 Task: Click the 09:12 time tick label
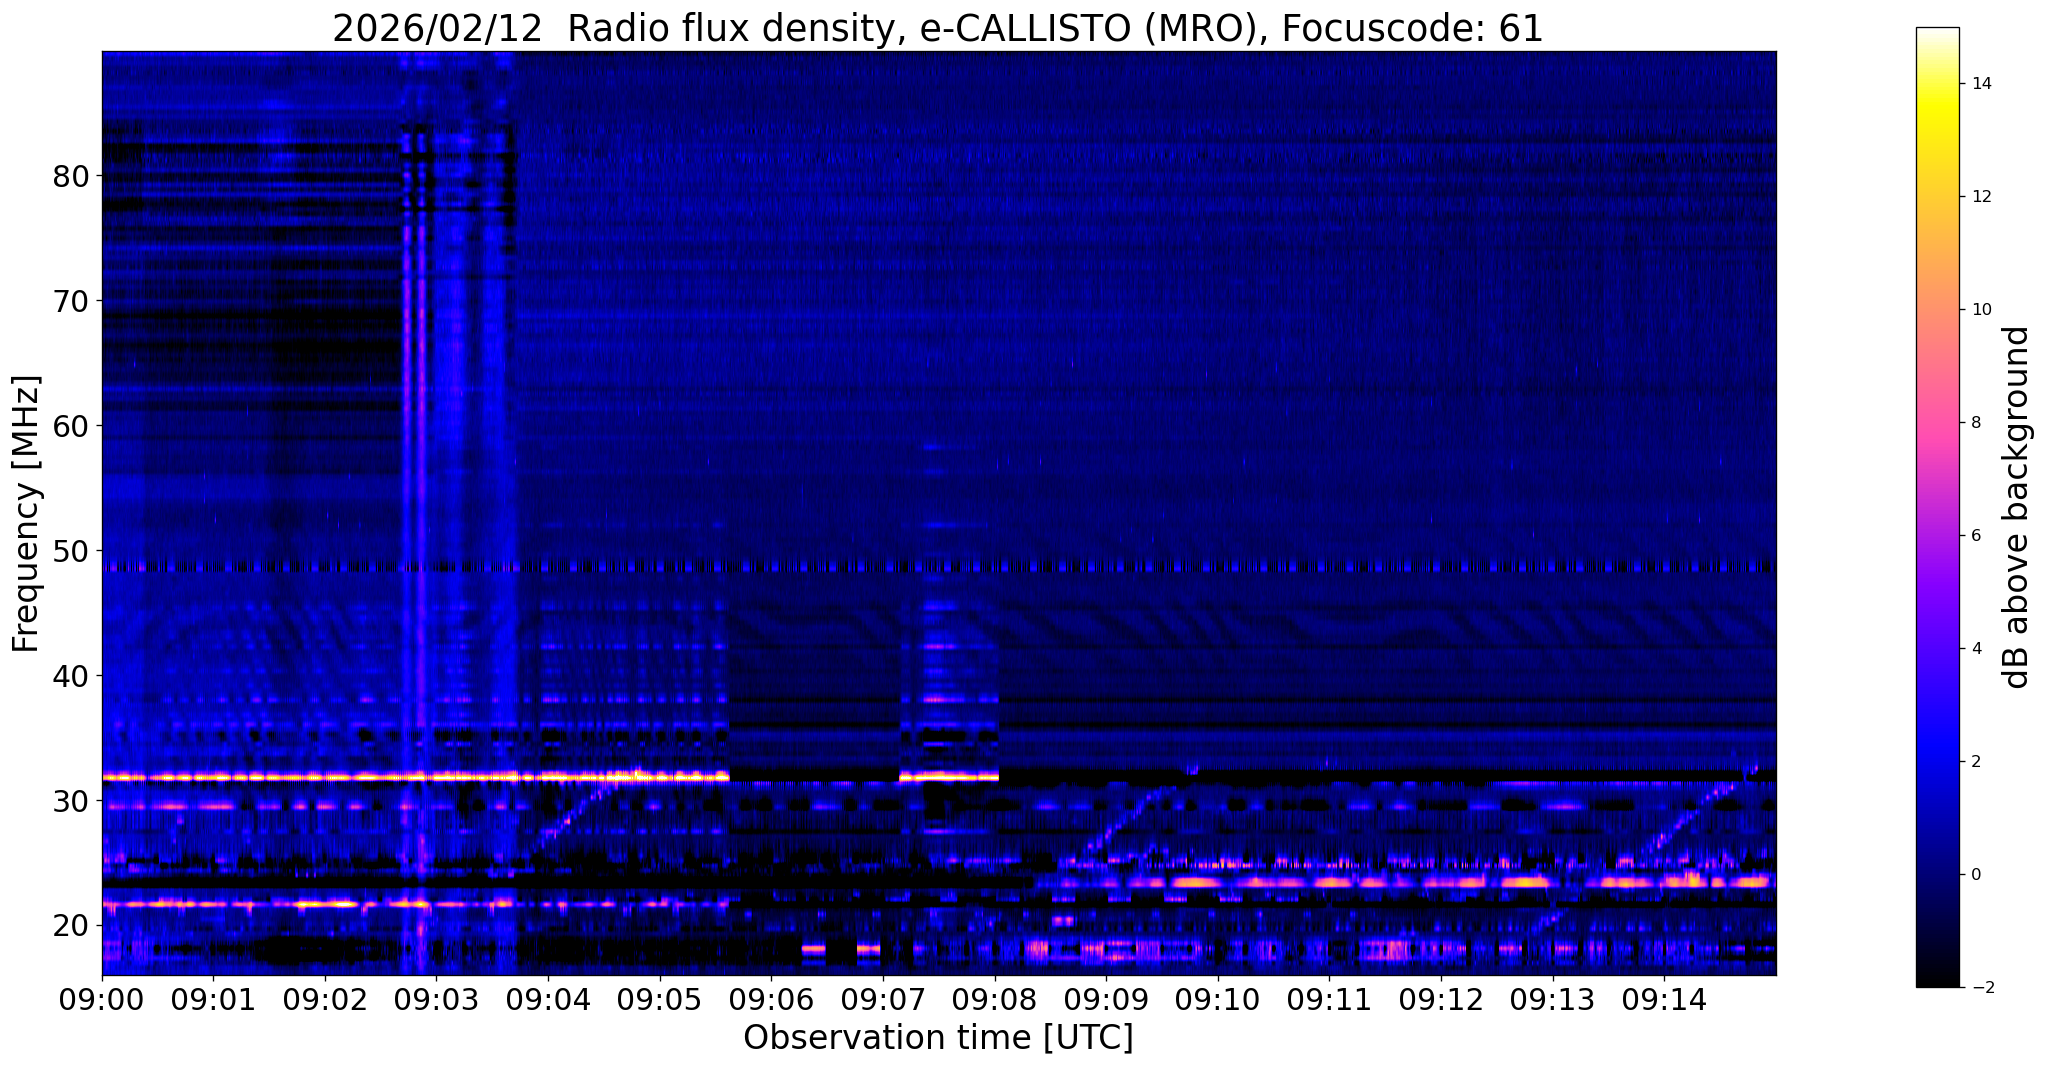pos(1440,1000)
